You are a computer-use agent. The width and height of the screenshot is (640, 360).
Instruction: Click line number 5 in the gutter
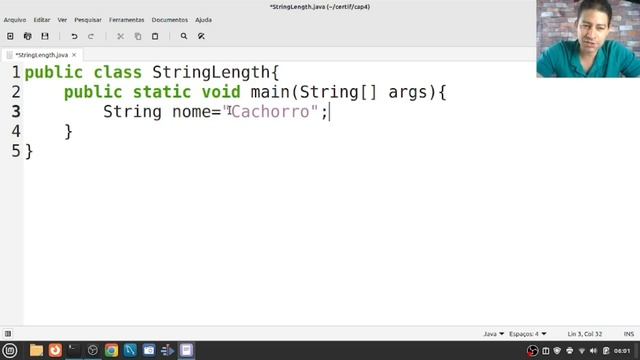16,151
